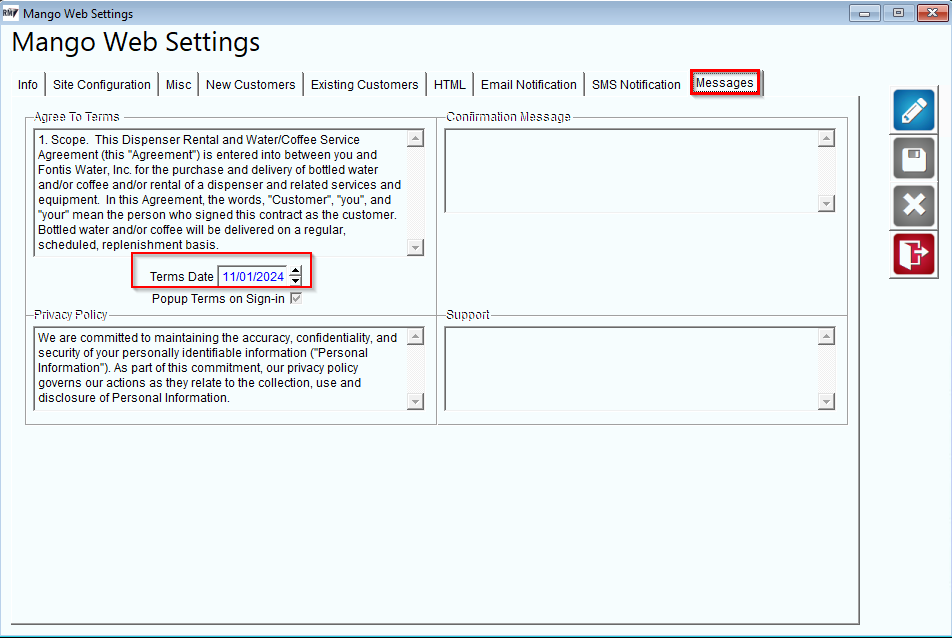This screenshot has height=640, width=952.
Task: Select the SMS Notification tab
Action: click(x=636, y=84)
